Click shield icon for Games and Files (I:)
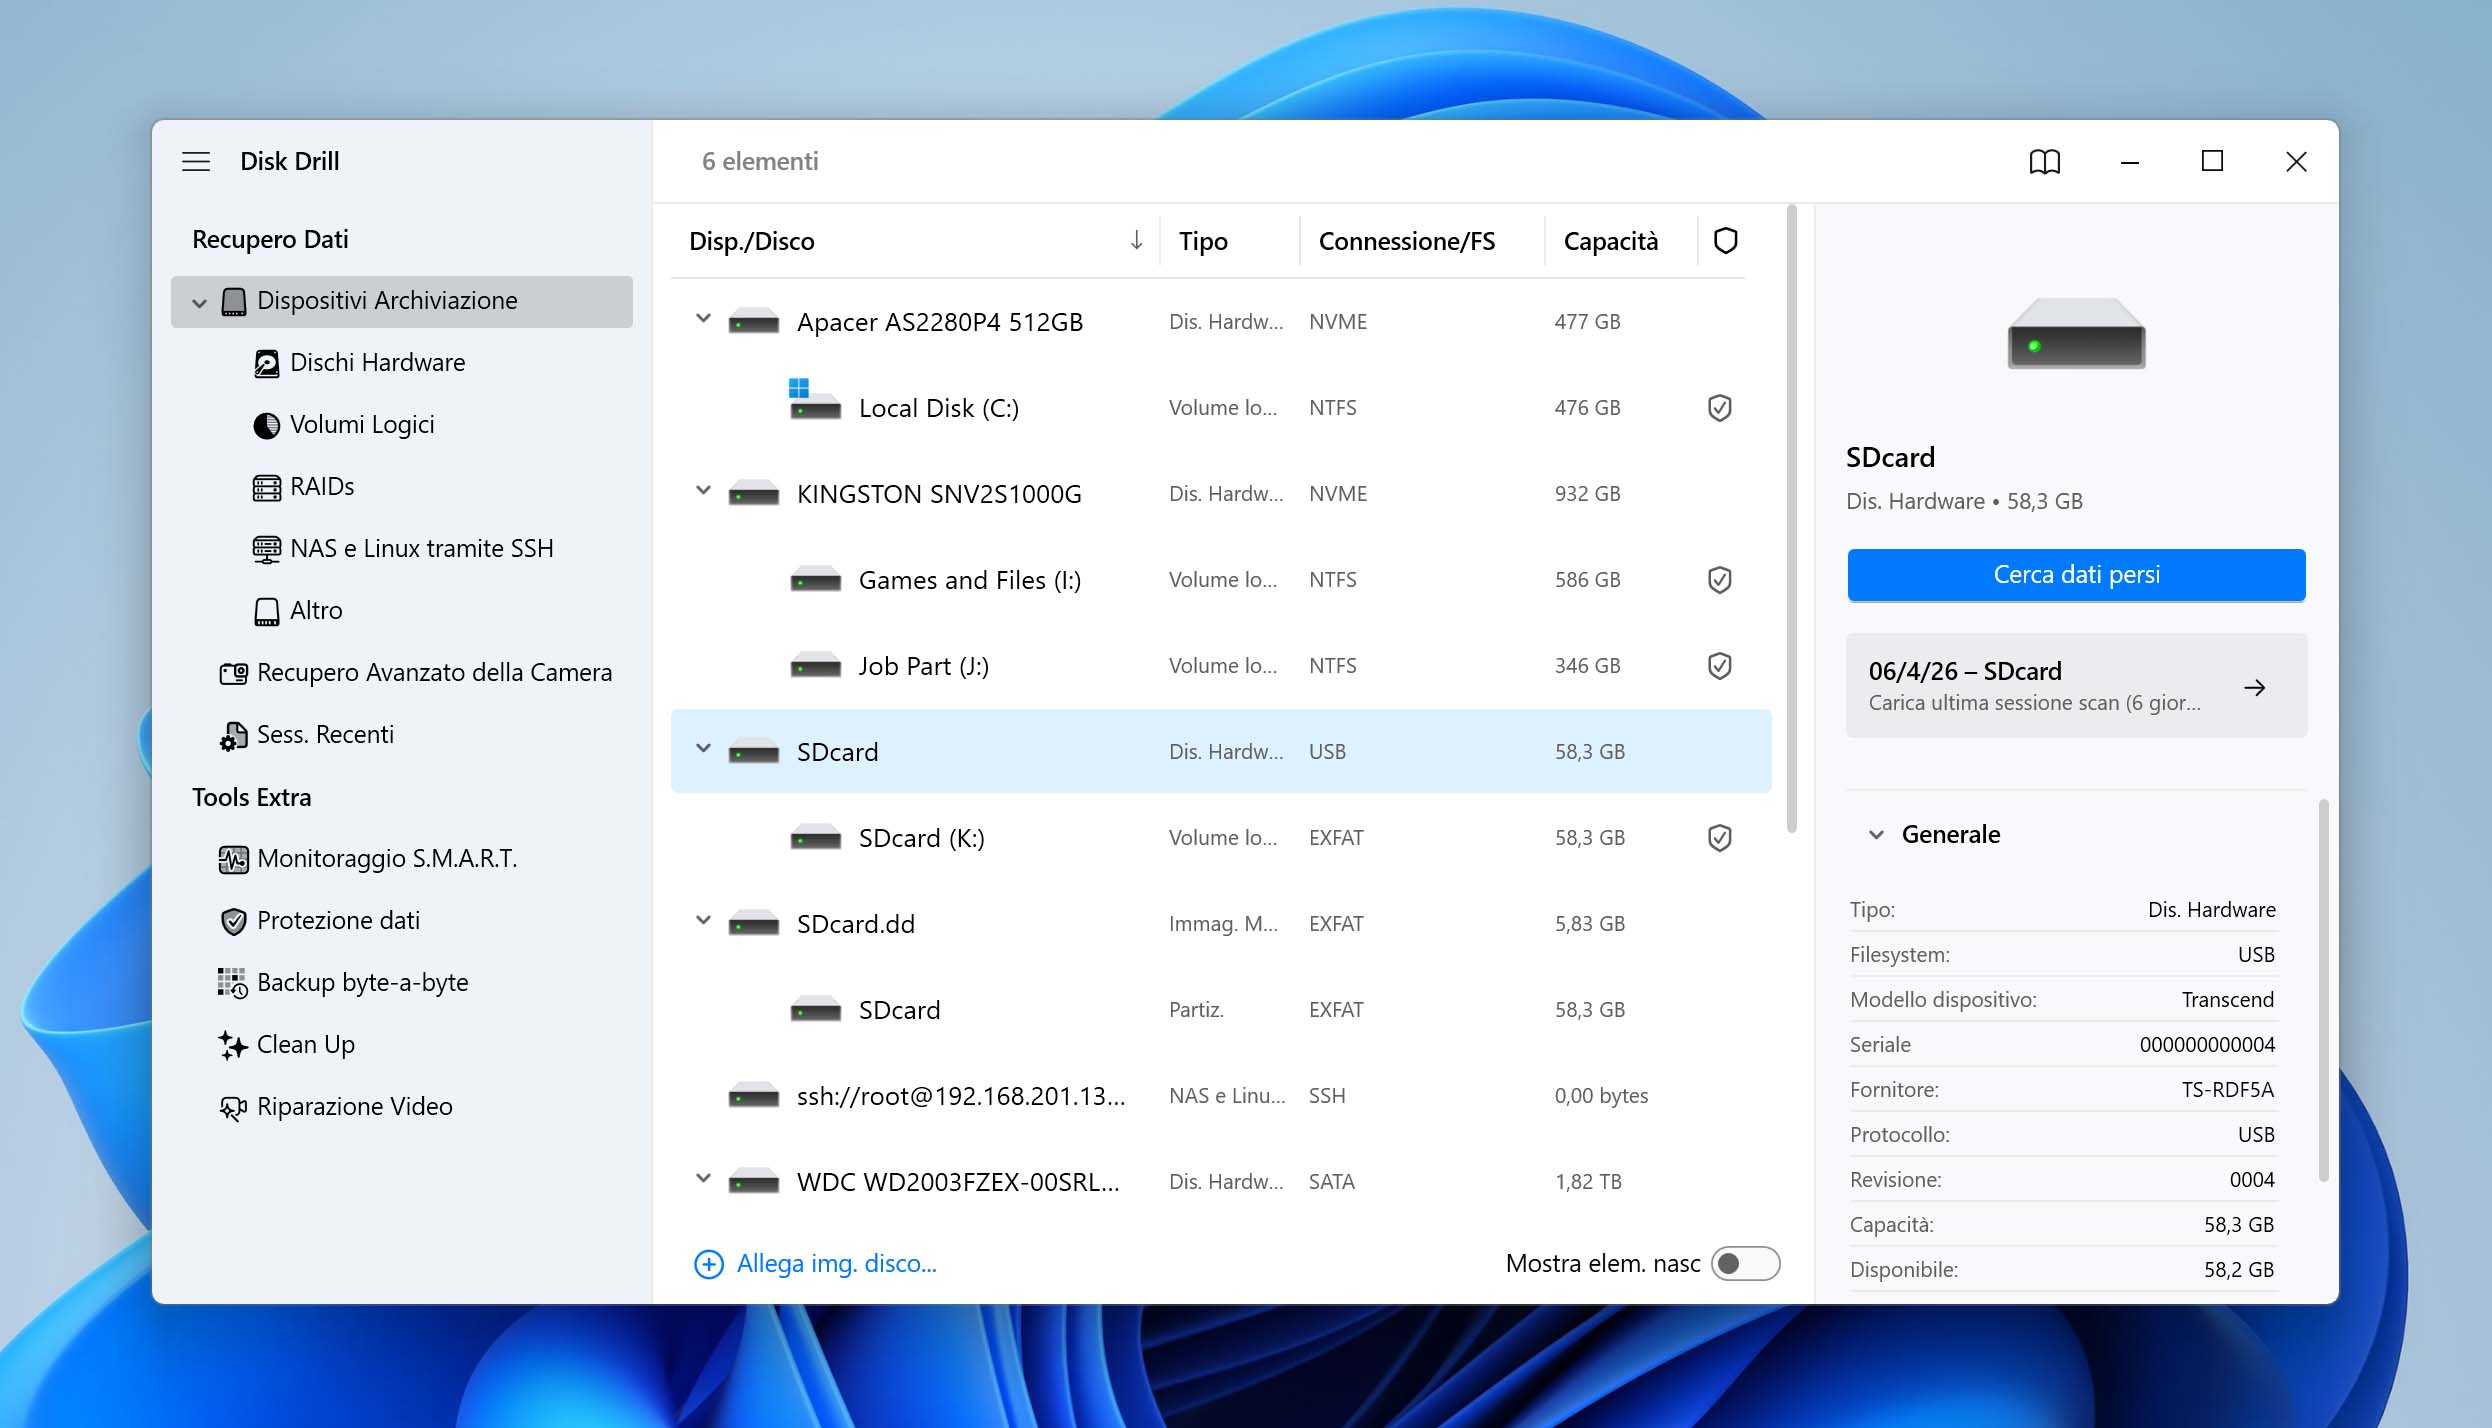 point(1719,580)
